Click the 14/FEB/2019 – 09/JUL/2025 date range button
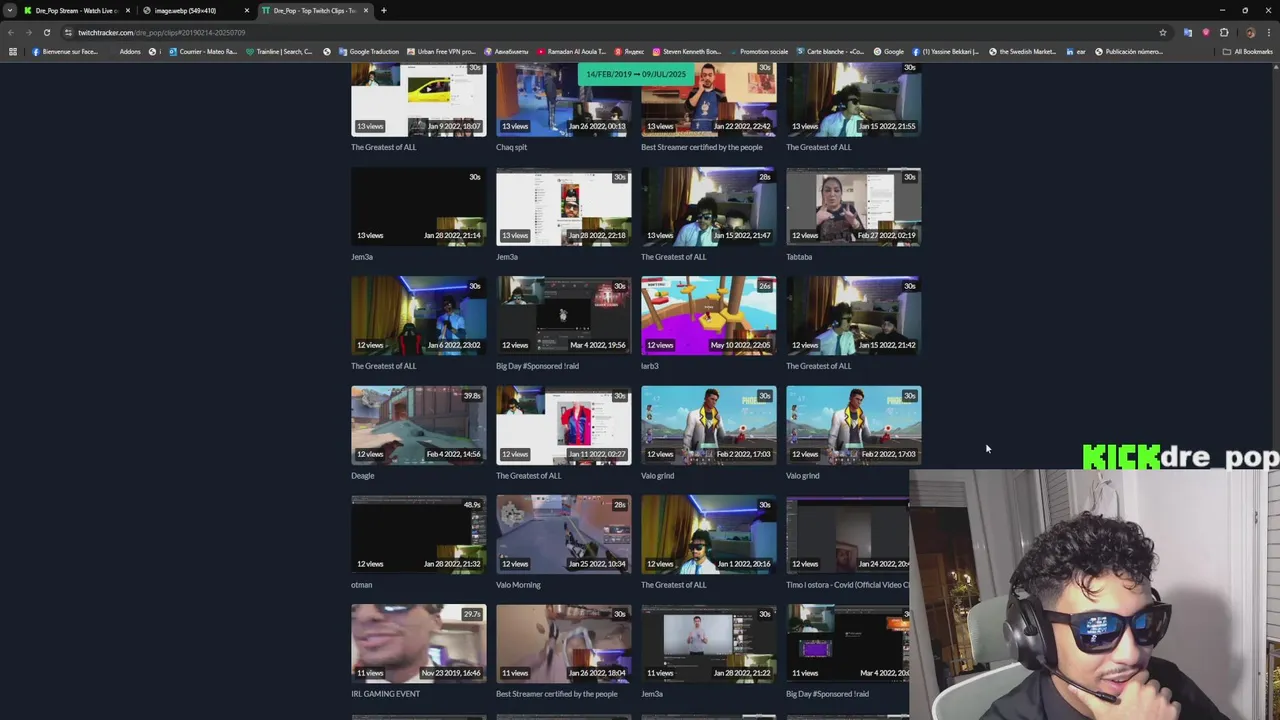Image resolution: width=1280 pixels, height=720 pixels. (636, 74)
